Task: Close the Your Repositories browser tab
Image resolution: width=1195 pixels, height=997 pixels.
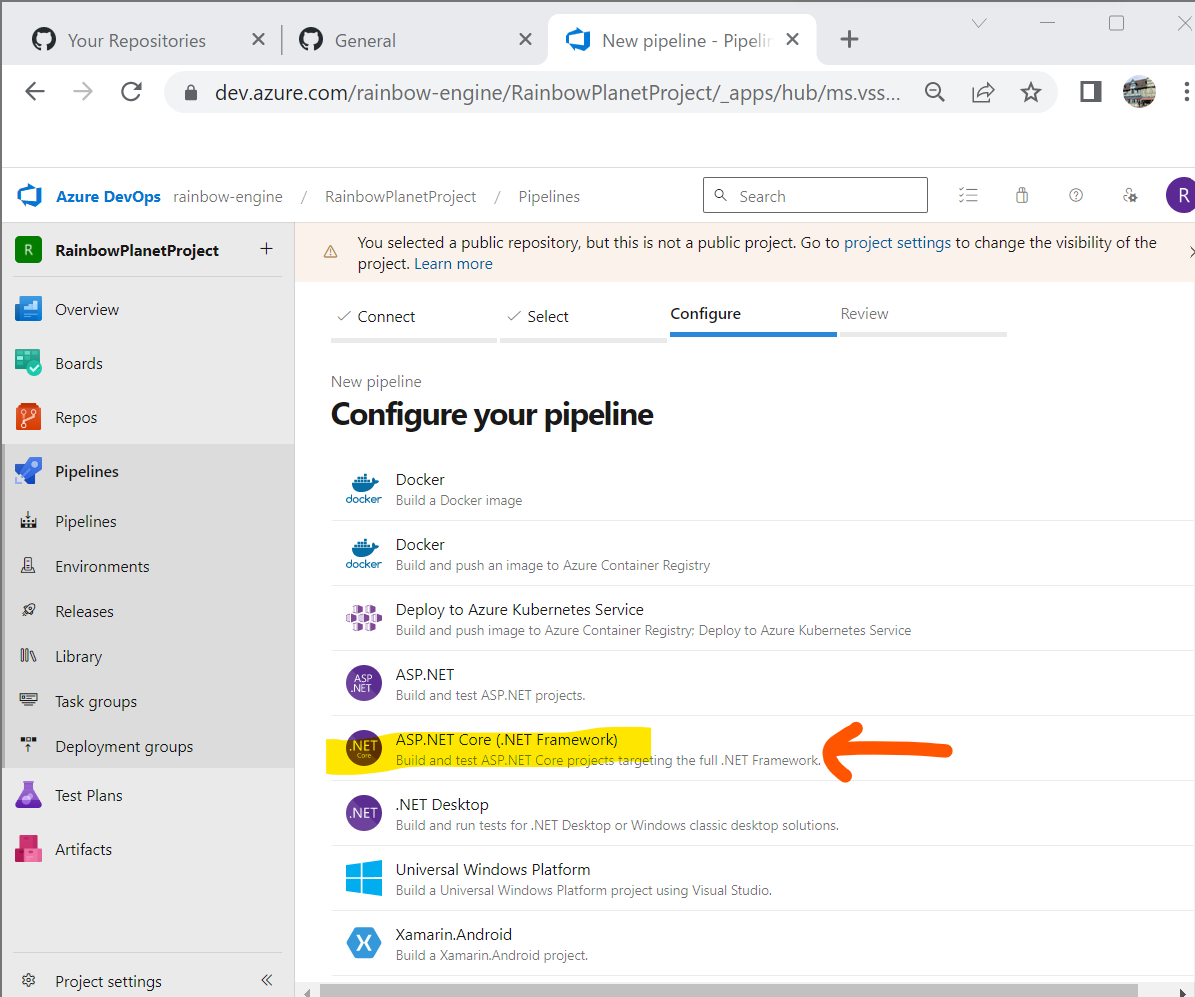Action: 258,39
